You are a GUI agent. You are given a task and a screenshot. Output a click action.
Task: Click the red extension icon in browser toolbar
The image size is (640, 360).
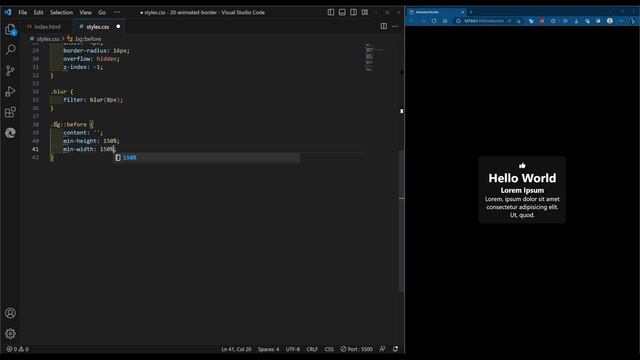542,21
